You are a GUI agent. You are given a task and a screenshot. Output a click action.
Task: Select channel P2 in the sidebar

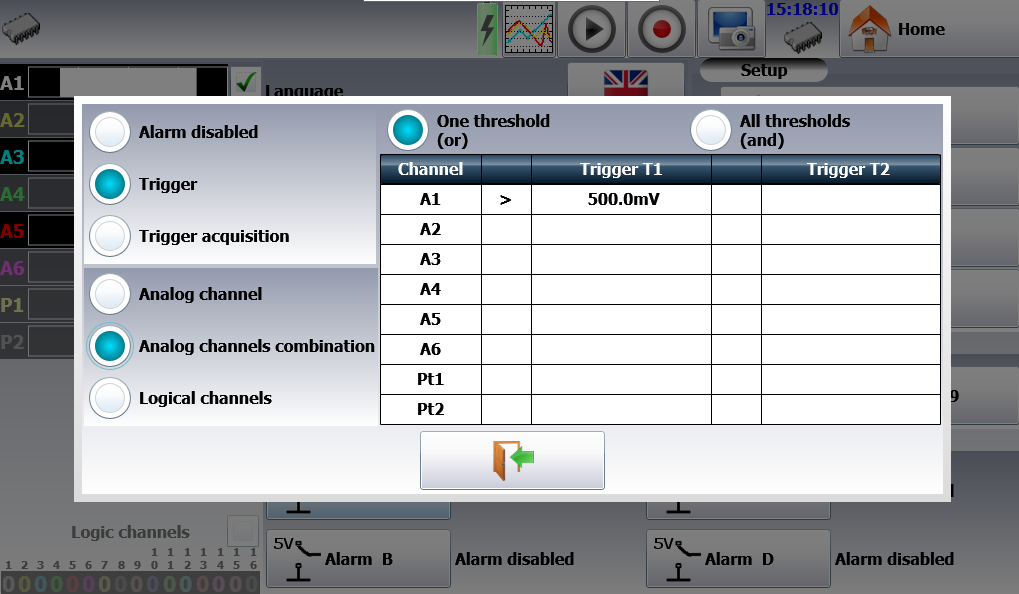point(13,342)
